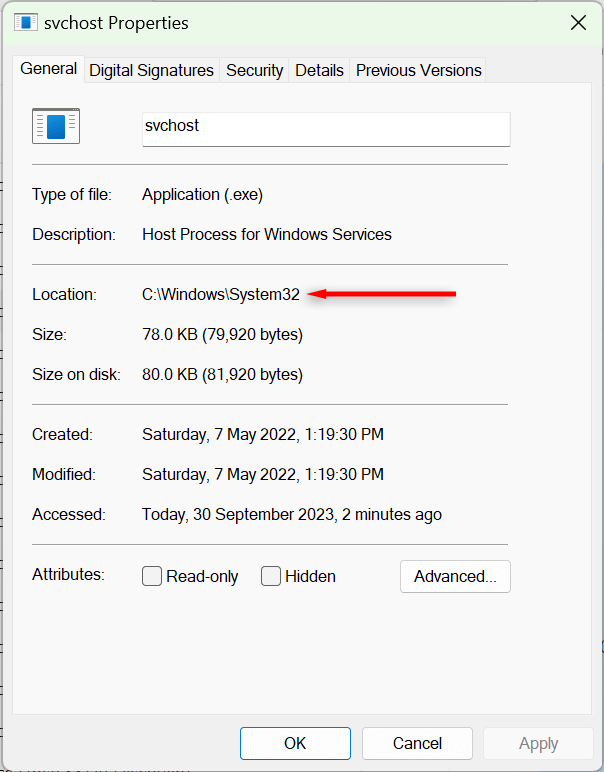Image resolution: width=604 pixels, height=772 pixels.
Task: Click the C:\Windows\System32 location path
Action: tap(221, 294)
